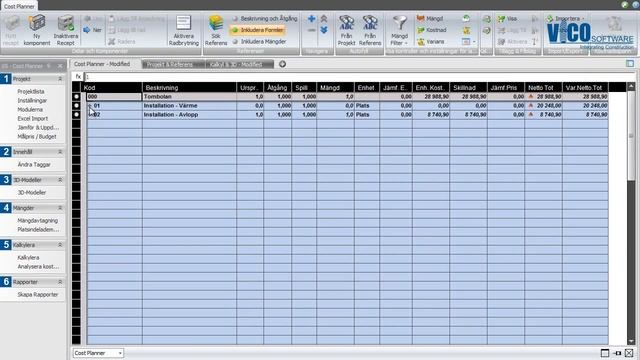Click Autofill Från Referens icon
Screen dimensions: 640x360
370,23
